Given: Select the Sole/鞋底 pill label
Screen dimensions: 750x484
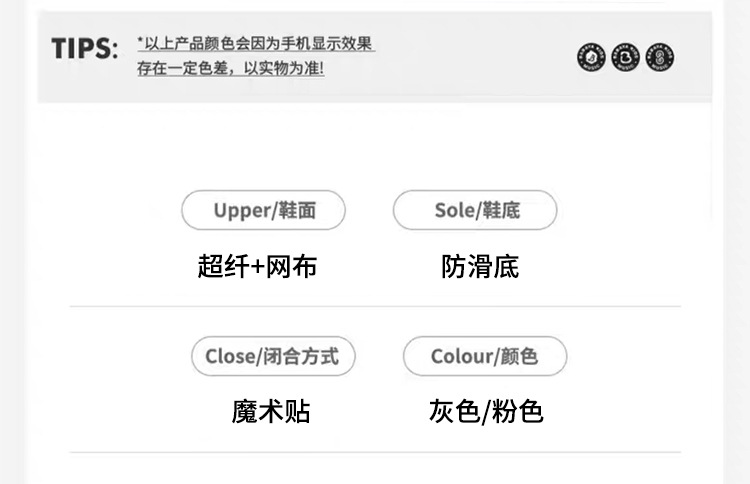Looking at the screenshot, I should pyautogui.click(x=475, y=211).
